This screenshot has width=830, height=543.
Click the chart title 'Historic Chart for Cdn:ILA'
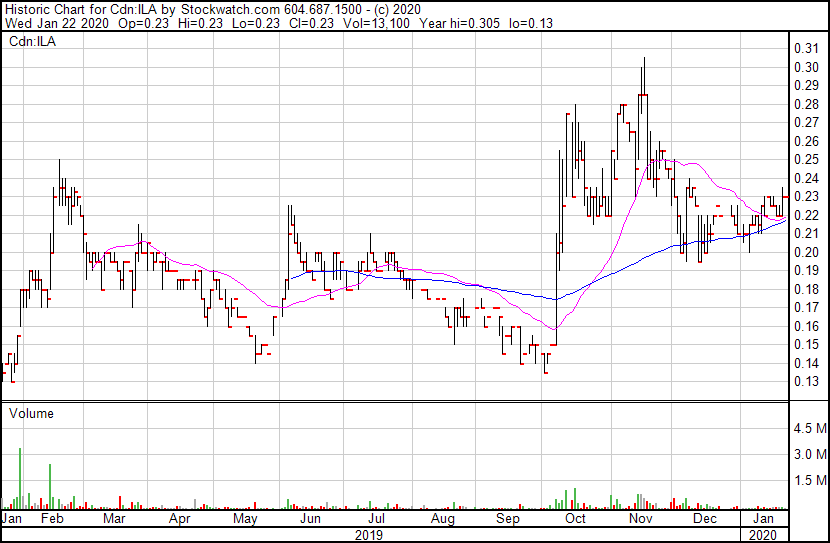[x=83, y=9]
